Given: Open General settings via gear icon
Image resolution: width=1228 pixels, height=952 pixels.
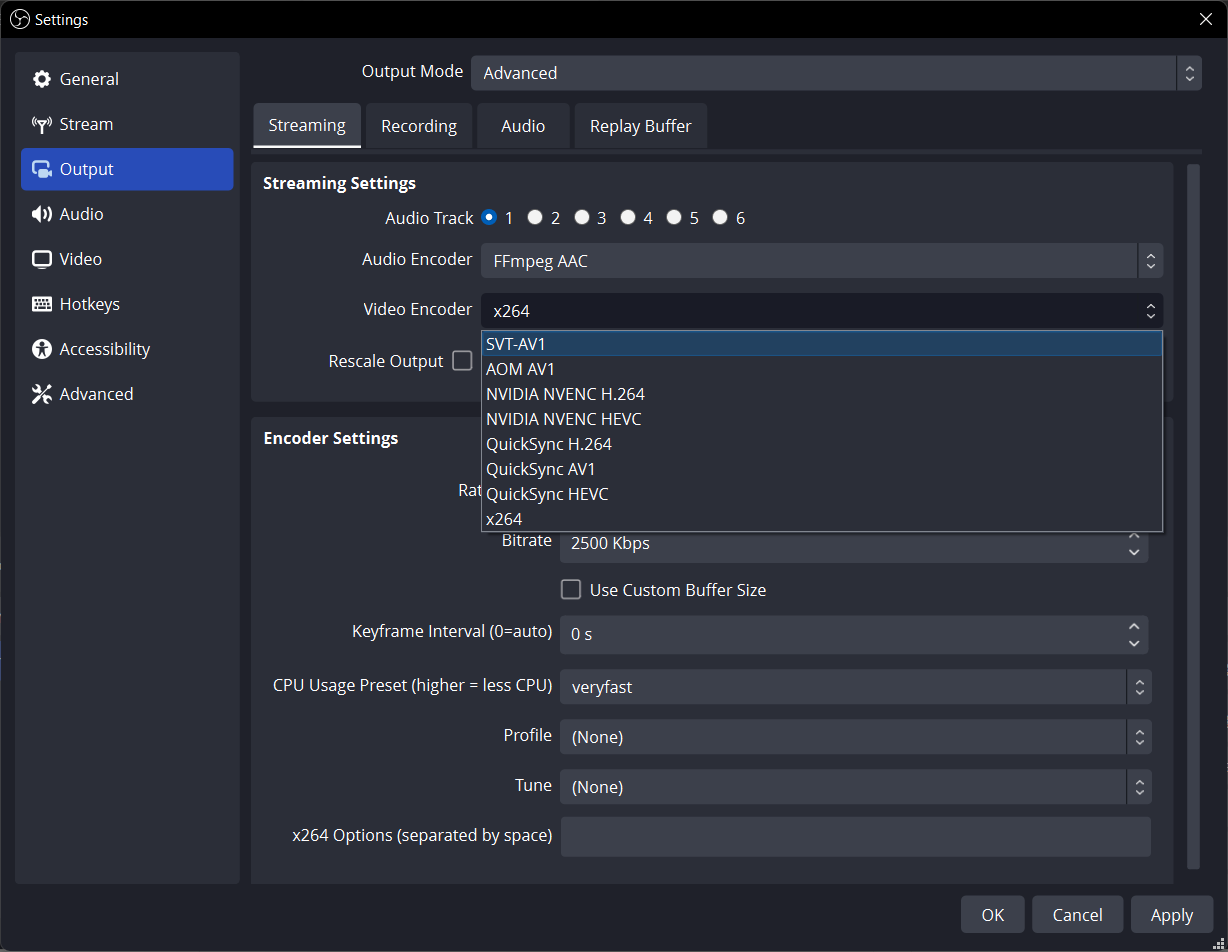Looking at the screenshot, I should (x=41, y=79).
